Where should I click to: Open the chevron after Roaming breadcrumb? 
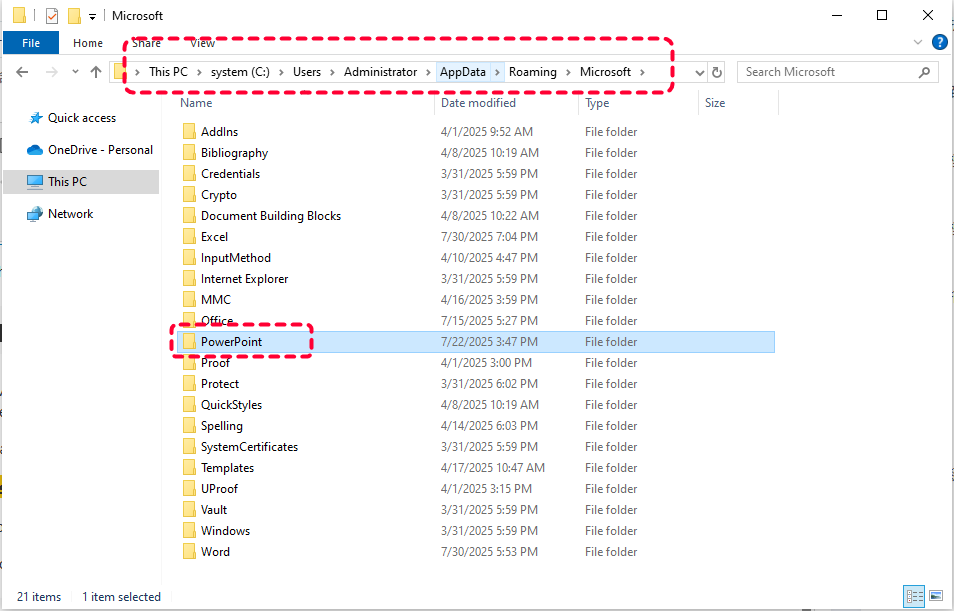(568, 72)
